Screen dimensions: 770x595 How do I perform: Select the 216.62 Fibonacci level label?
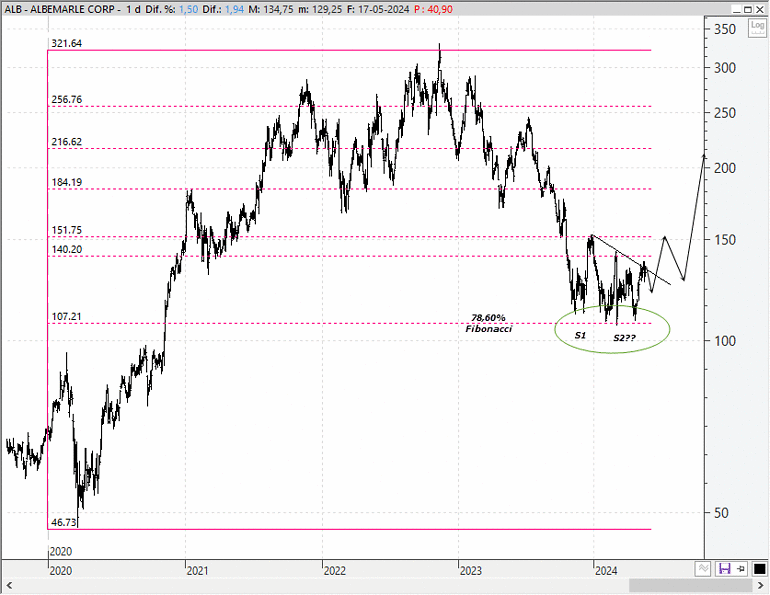tap(67, 142)
